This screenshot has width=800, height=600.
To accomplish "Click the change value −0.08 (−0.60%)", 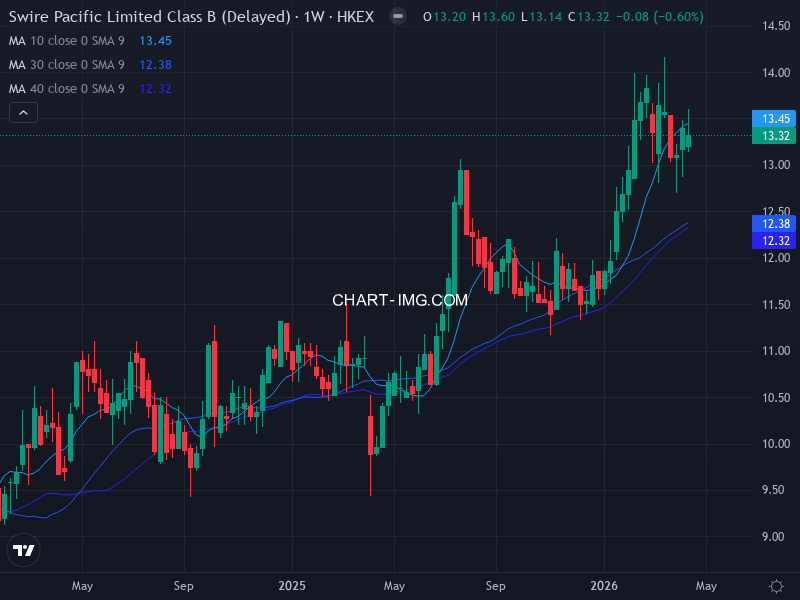I will 660,17.
